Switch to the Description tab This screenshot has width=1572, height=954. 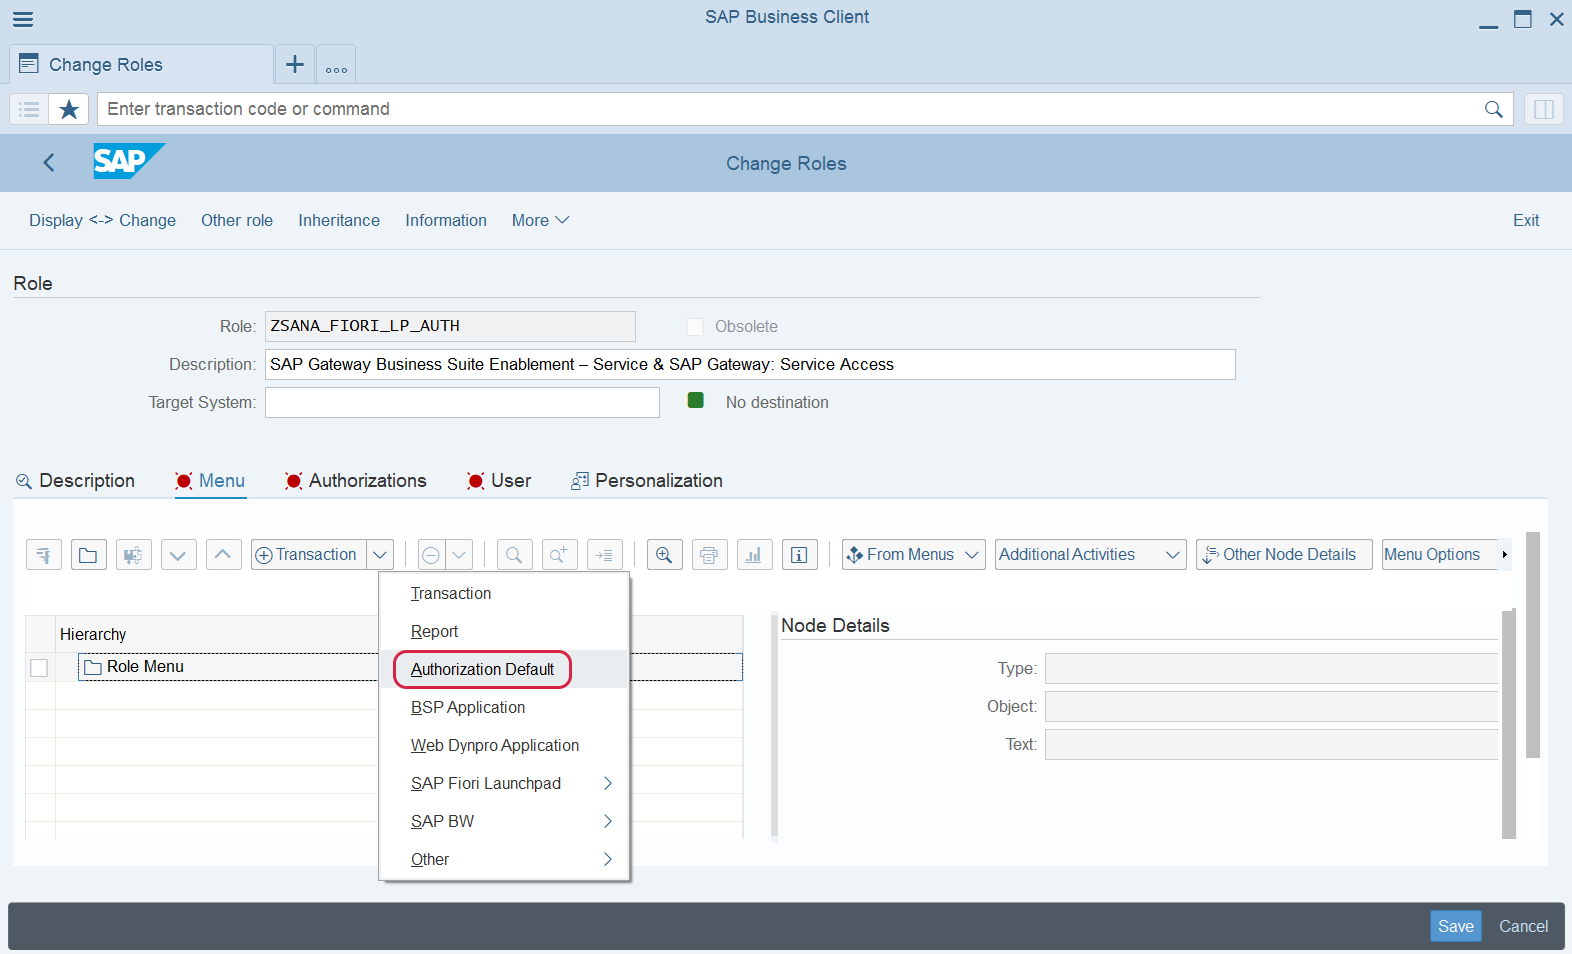click(x=75, y=481)
